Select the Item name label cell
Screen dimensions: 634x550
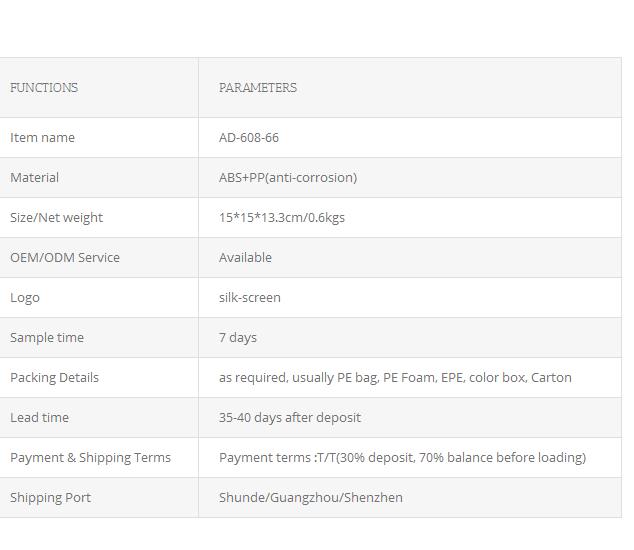click(42, 138)
